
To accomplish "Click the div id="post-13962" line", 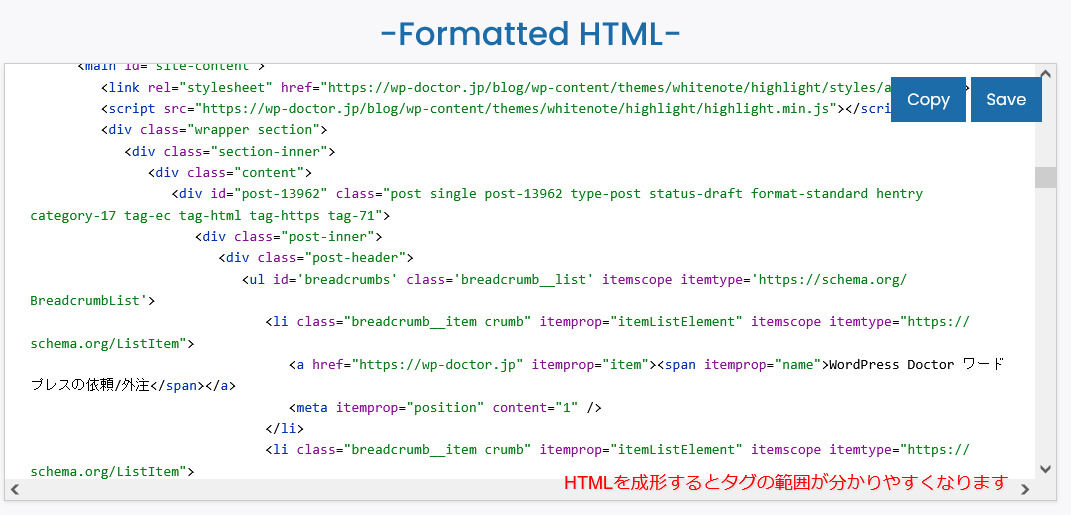I will pyautogui.click(x=547, y=194).
